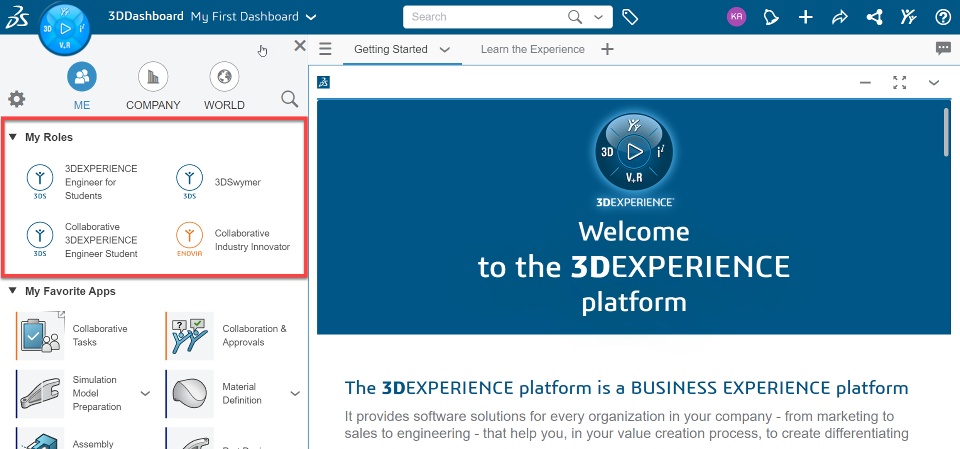This screenshot has height=449, width=960.
Task: Close the compass side panel
Action: pyautogui.click(x=299, y=45)
